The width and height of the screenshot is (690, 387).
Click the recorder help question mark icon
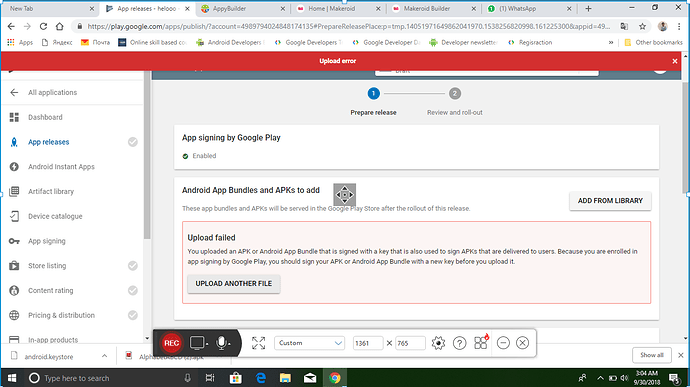(459, 343)
